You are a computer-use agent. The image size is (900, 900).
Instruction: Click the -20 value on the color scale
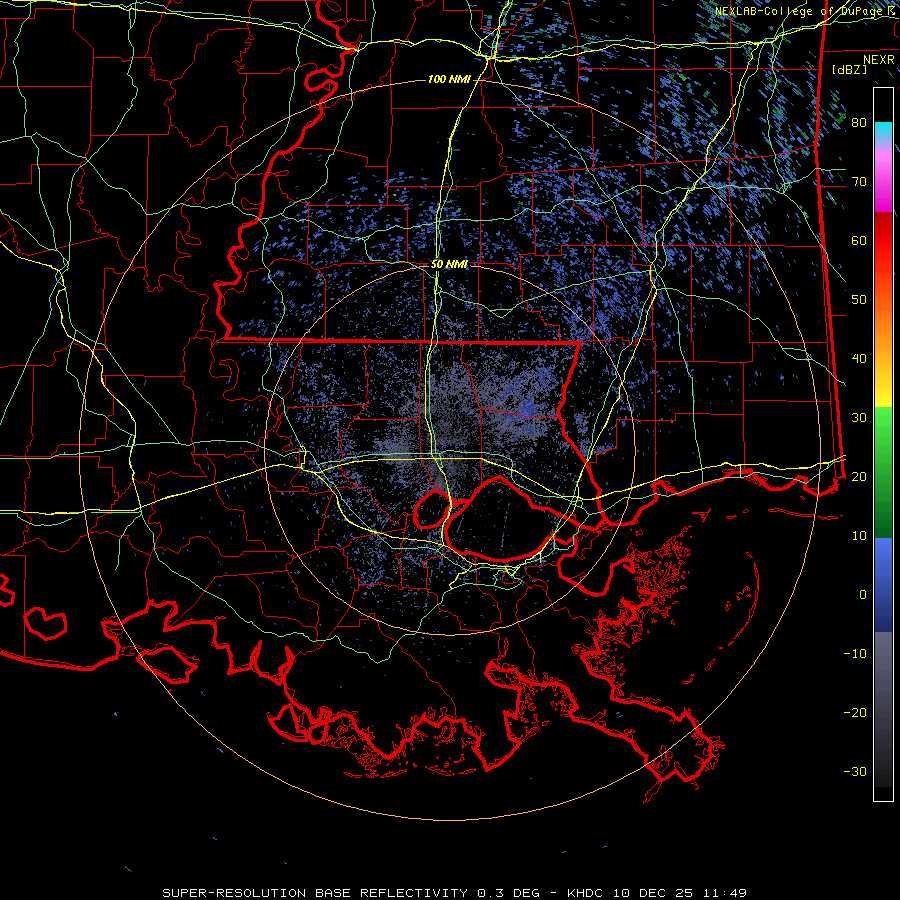click(x=855, y=712)
